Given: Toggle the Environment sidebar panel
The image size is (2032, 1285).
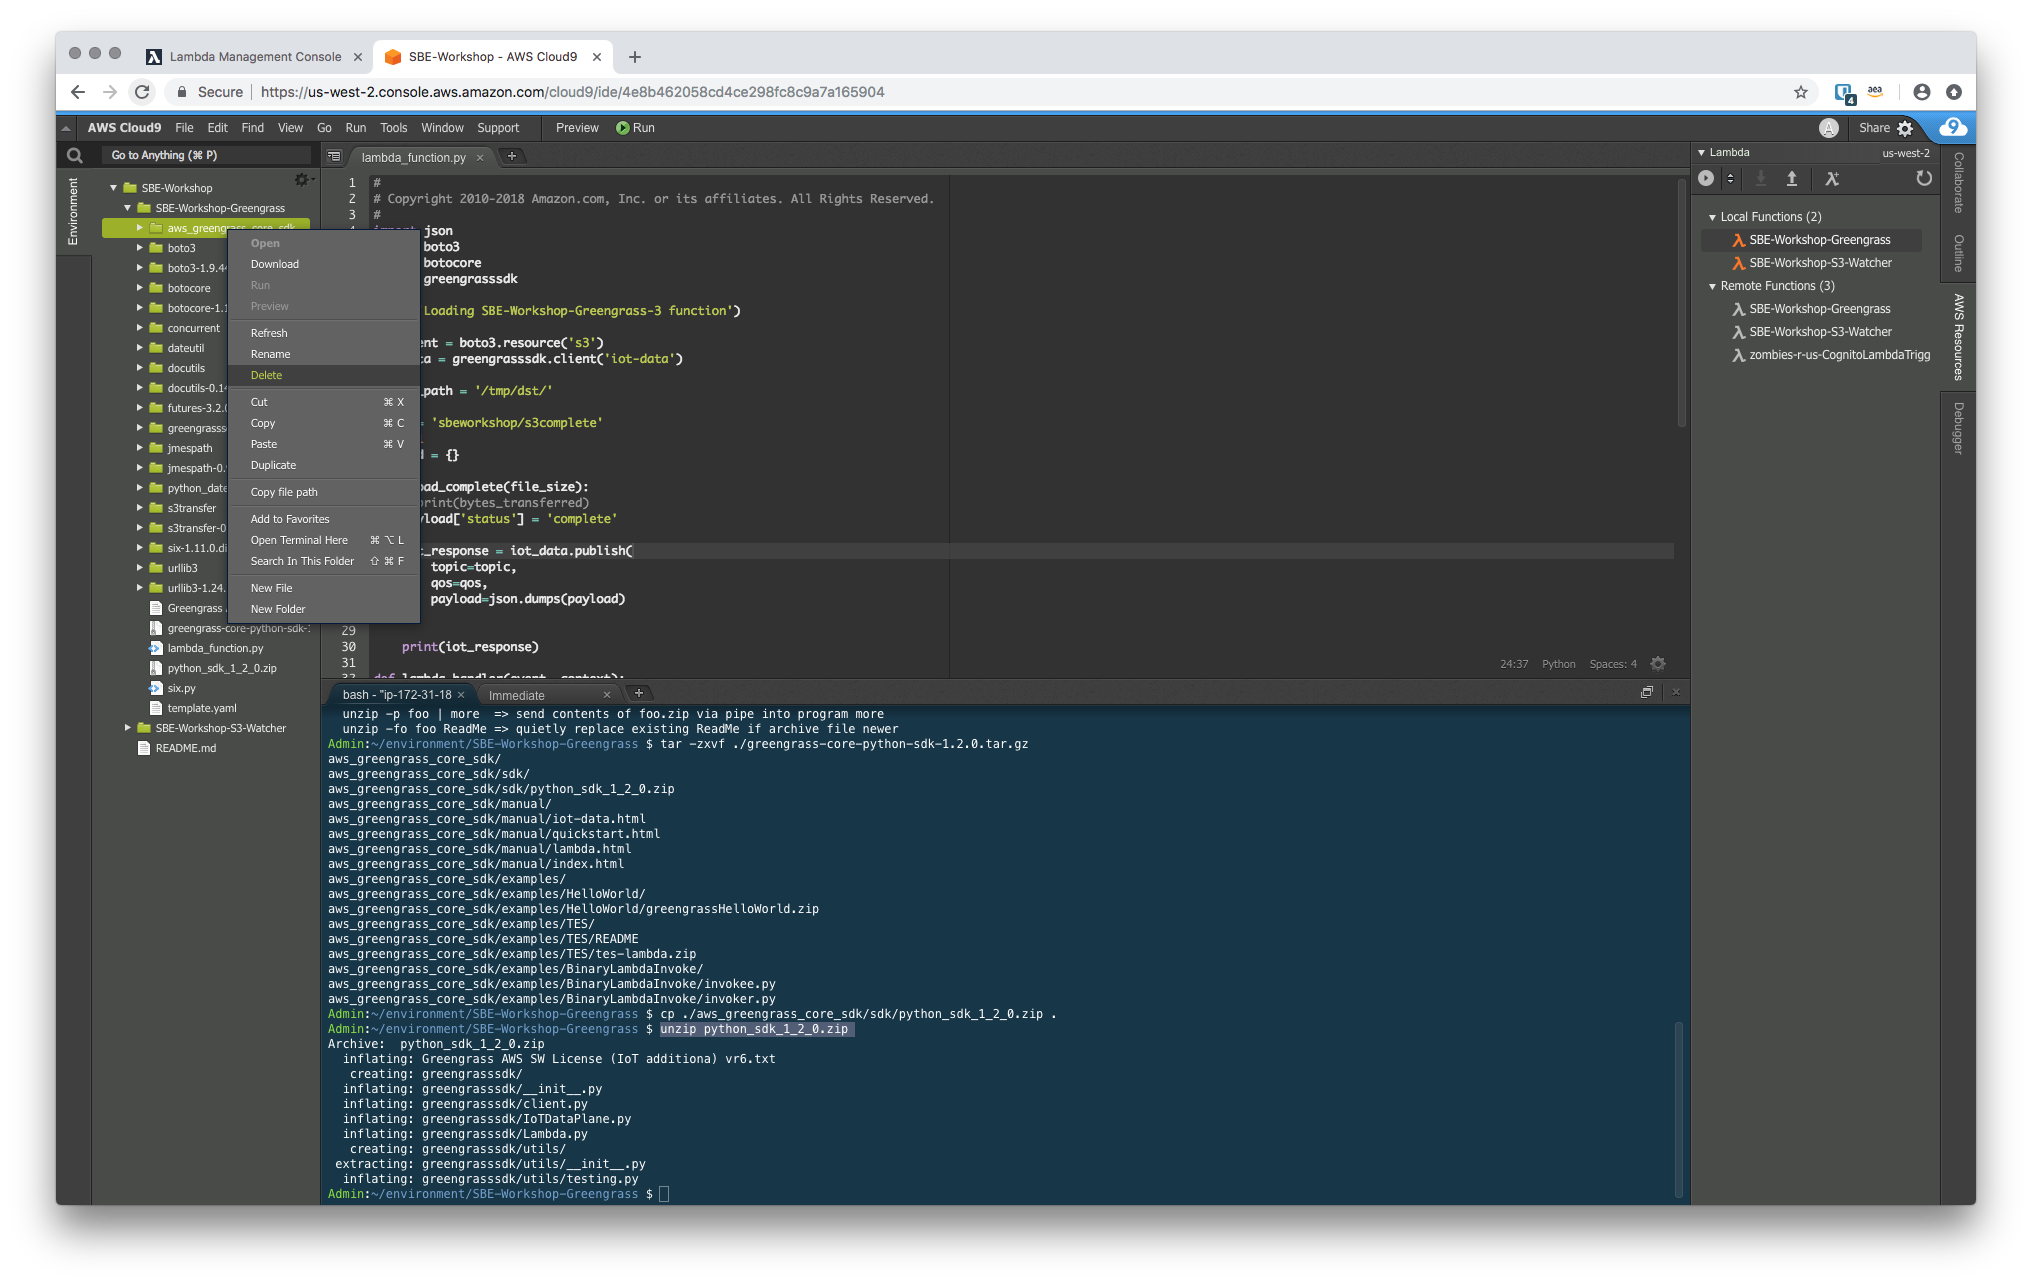Looking at the screenshot, I should click(73, 211).
